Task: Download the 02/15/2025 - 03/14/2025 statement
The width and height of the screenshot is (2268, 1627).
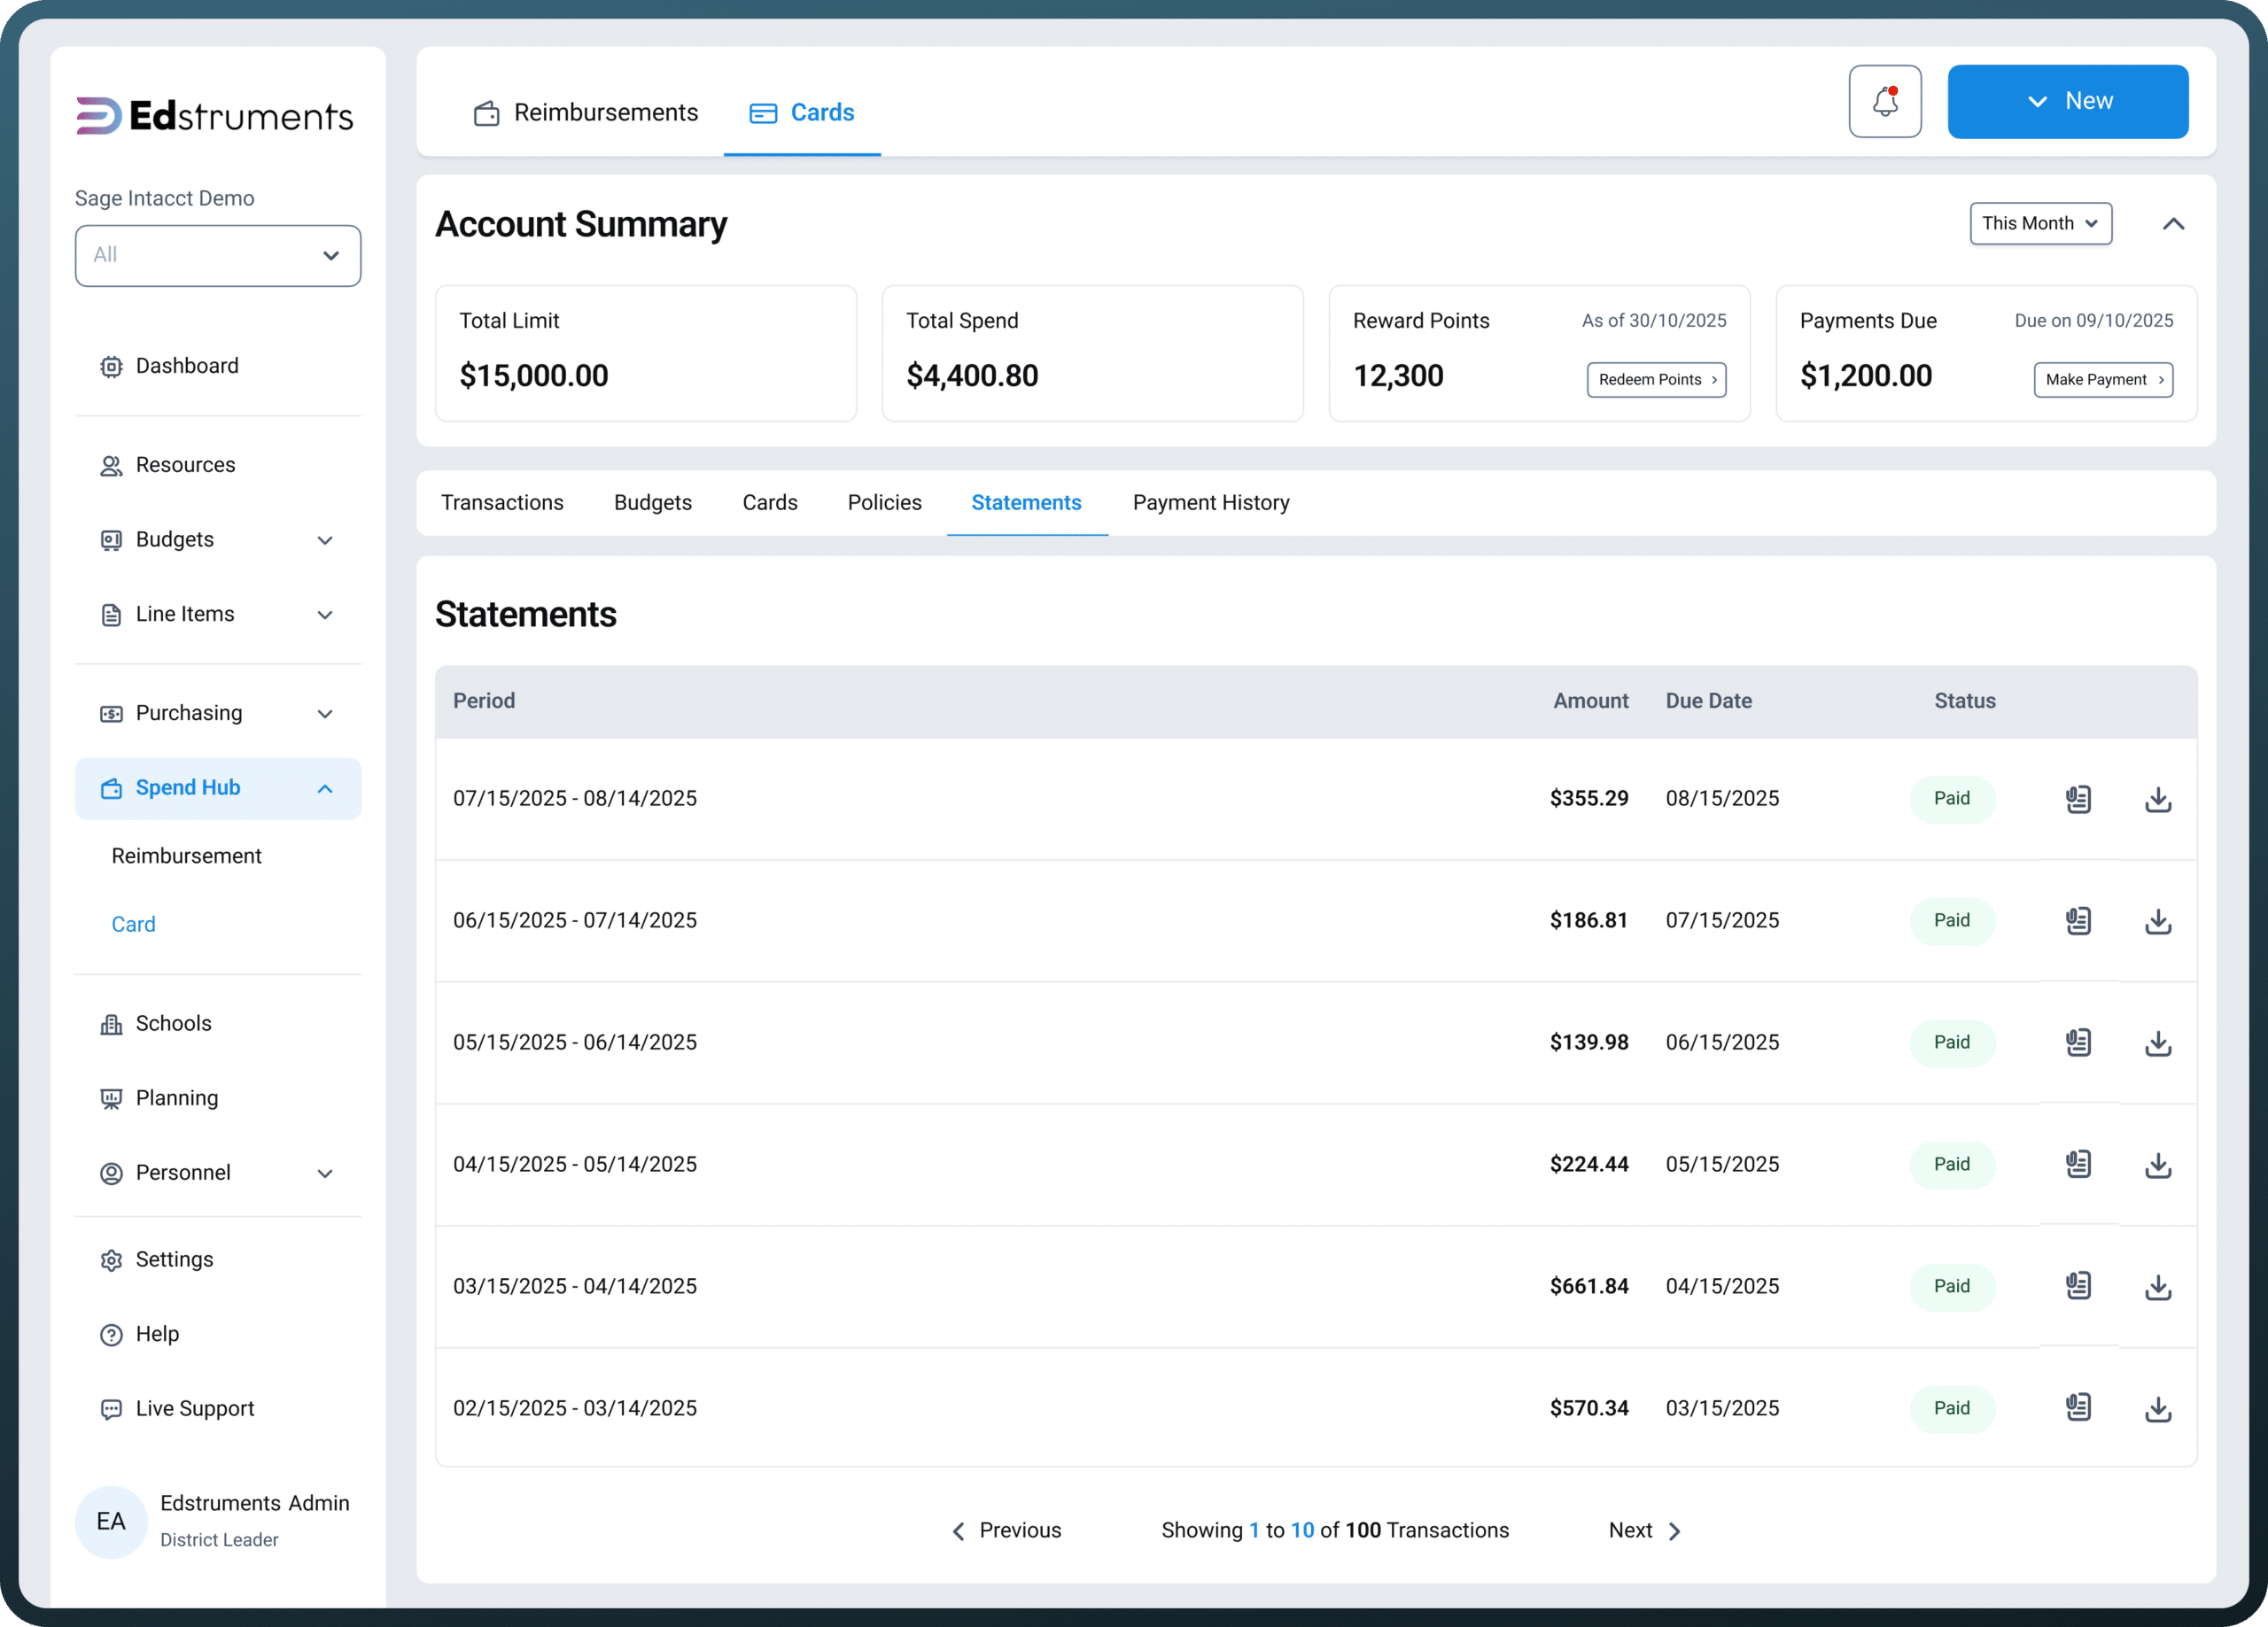Action: (x=2157, y=1409)
